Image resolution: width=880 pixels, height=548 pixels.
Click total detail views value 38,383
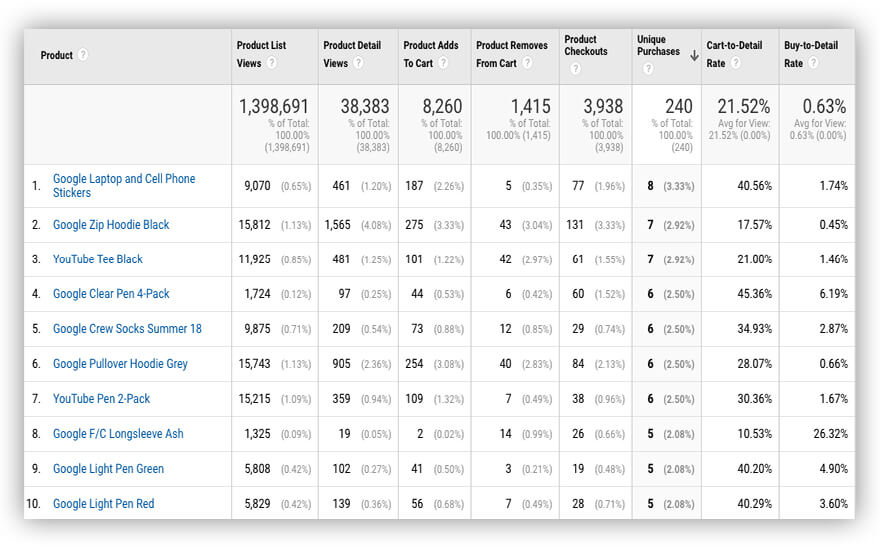365,106
